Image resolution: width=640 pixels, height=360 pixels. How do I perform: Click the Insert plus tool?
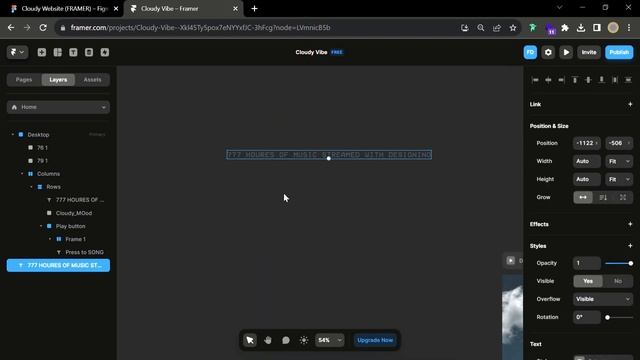tap(42, 52)
